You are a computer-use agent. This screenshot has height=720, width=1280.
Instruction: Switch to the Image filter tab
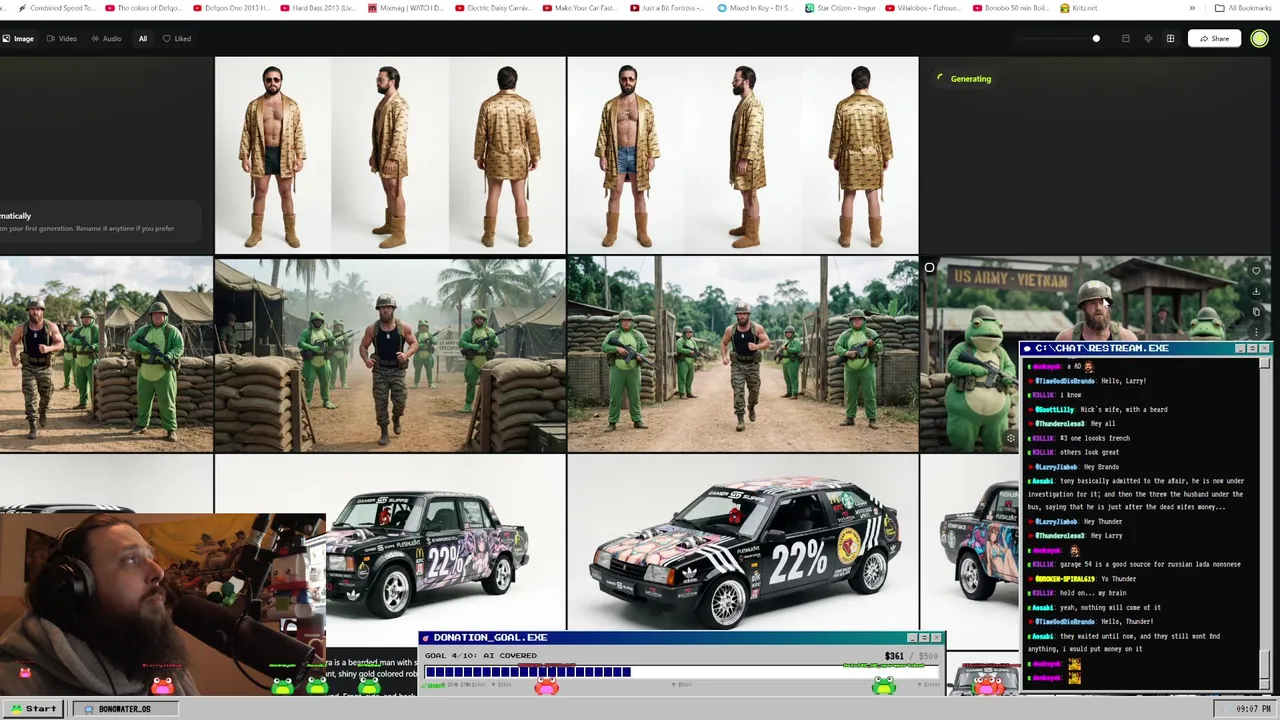tap(18, 39)
